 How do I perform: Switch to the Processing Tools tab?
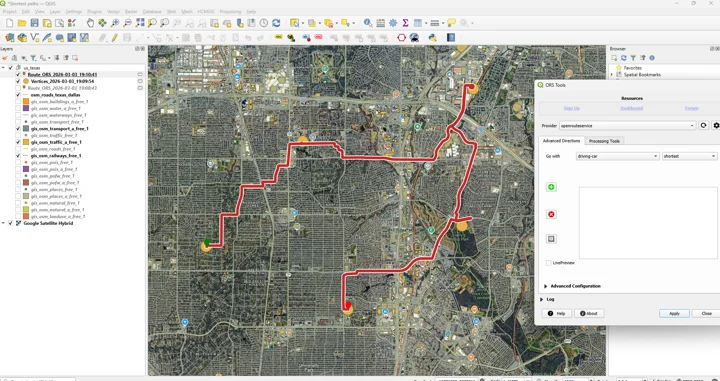pyautogui.click(x=604, y=141)
